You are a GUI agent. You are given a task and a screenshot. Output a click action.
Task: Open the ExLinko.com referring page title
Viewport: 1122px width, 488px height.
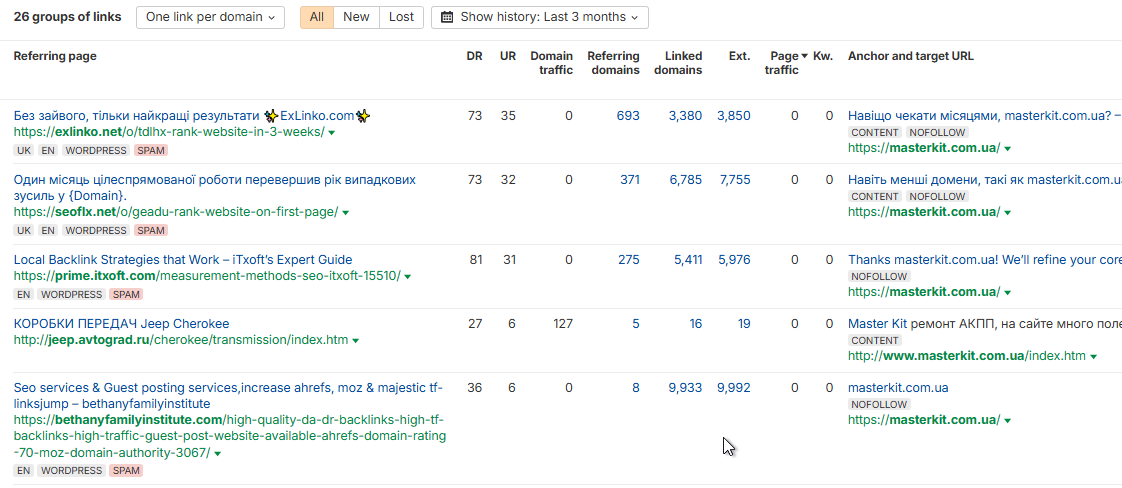click(x=192, y=116)
